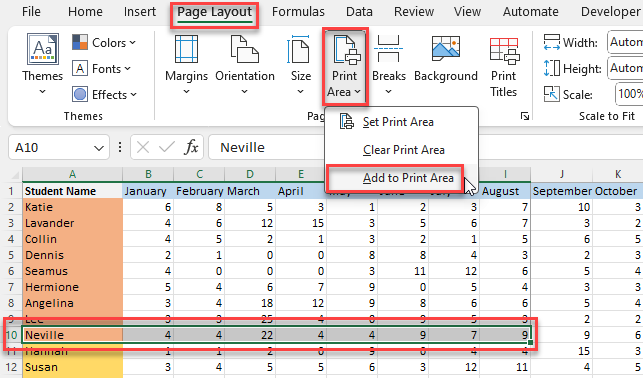Select the column J header
The image size is (643, 378).
tap(561, 174)
